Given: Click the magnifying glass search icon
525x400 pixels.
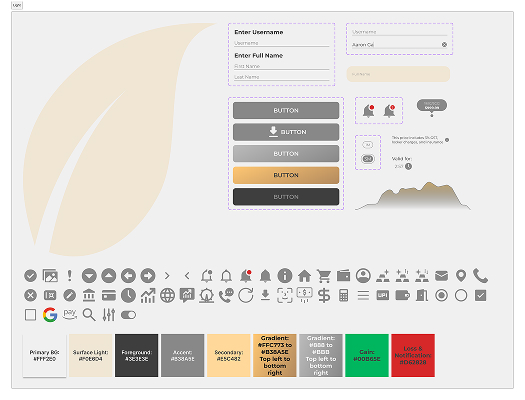Looking at the screenshot, I should click(89, 315).
